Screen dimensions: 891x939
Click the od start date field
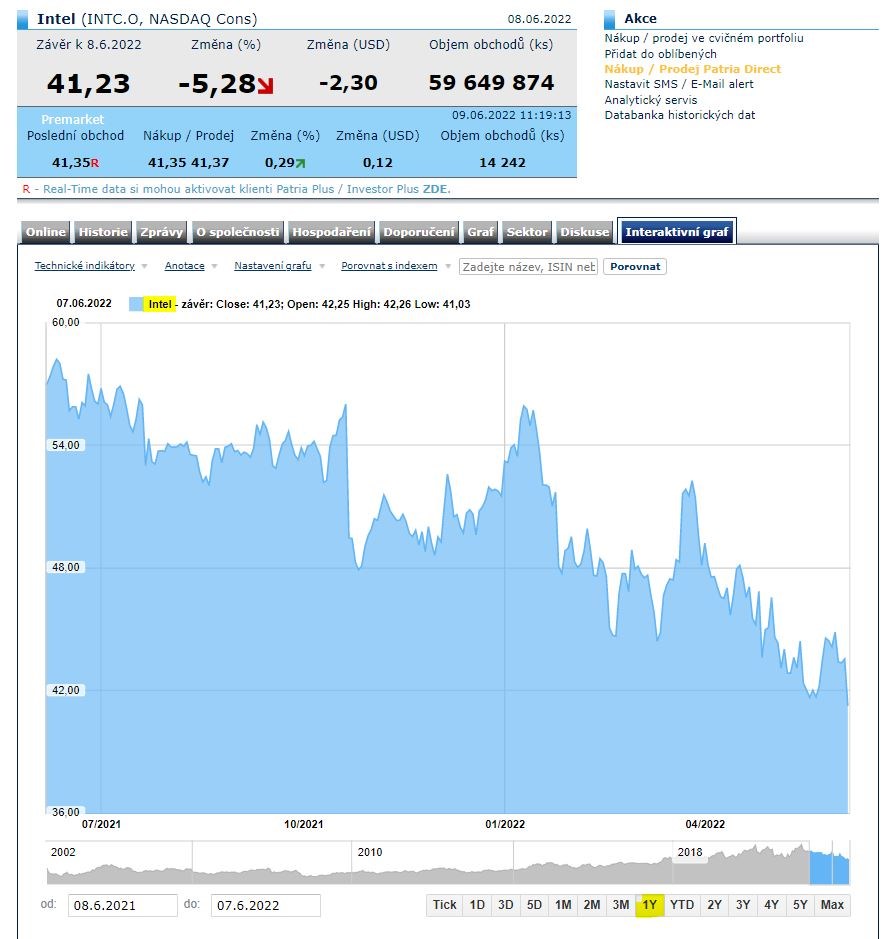click(x=122, y=905)
